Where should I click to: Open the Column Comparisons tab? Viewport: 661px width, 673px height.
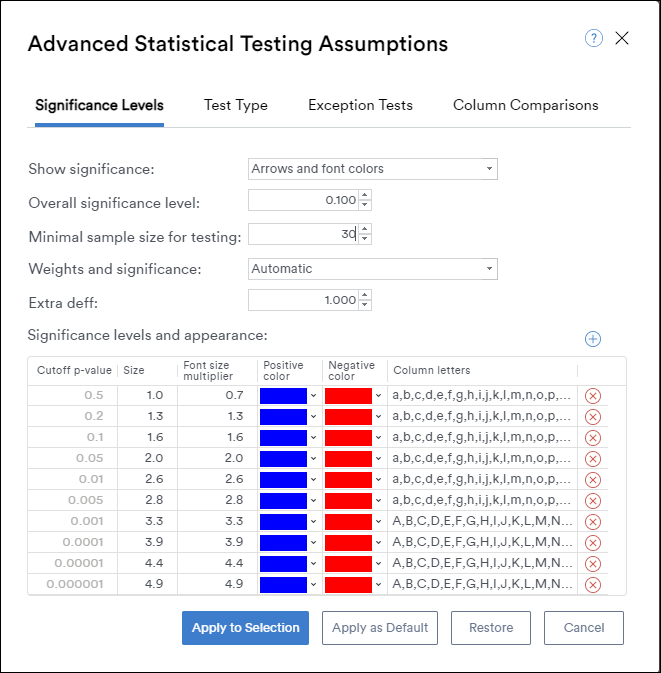click(x=526, y=105)
